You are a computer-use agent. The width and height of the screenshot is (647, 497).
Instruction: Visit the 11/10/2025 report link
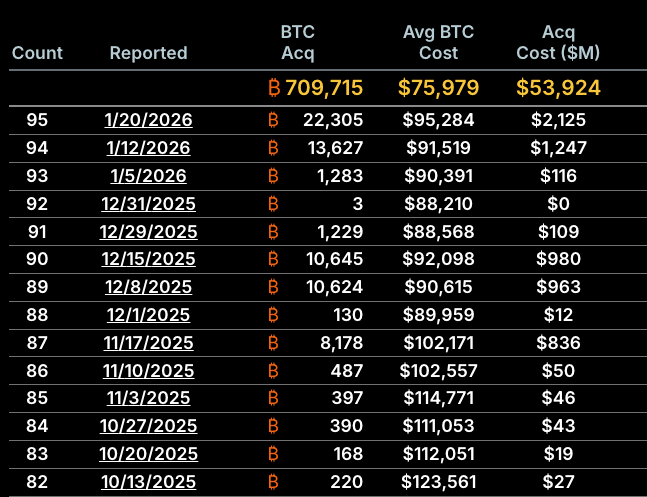tap(148, 371)
